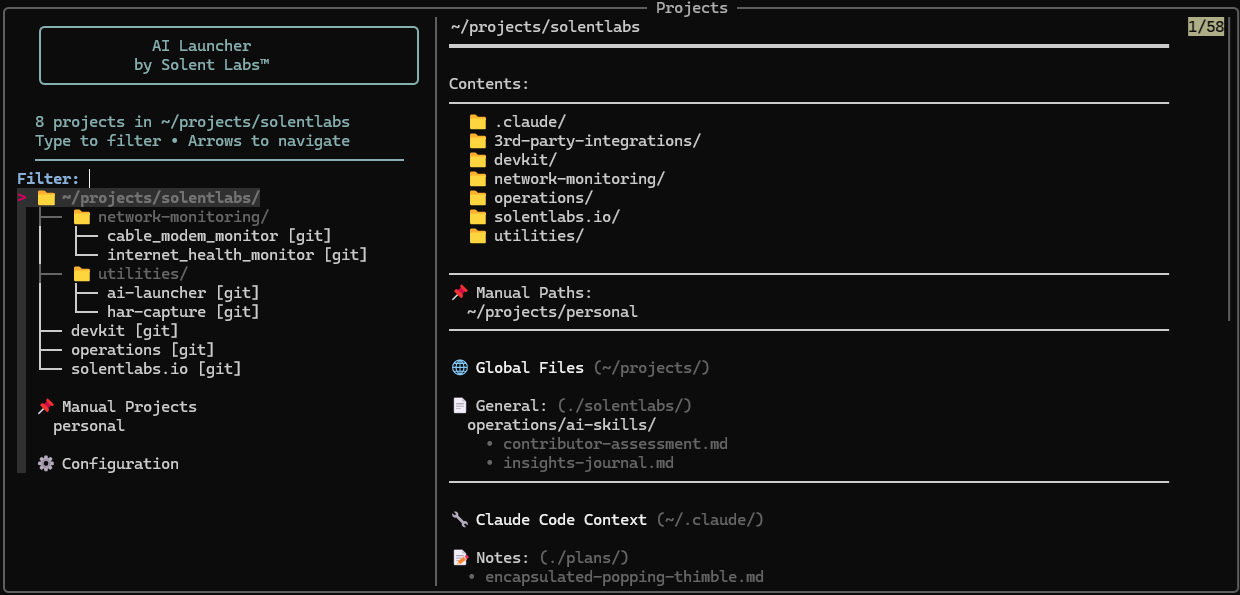Viewport: 1240px width, 595px height.
Task: Click the wrench icon beside Claude Code Context
Action: pos(460,520)
